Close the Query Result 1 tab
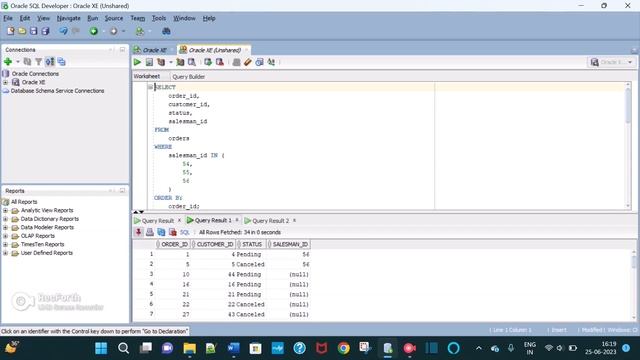 click(x=237, y=220)
